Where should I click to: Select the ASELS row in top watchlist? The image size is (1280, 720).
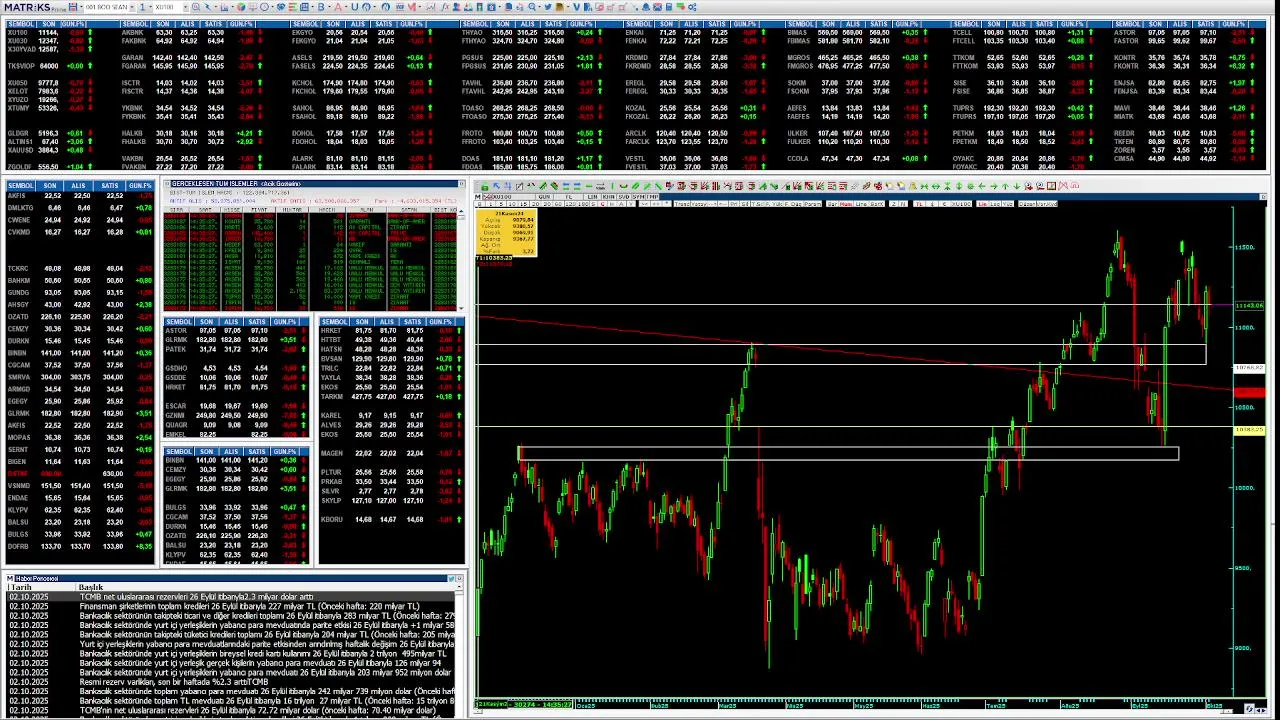tap(358, 58)
